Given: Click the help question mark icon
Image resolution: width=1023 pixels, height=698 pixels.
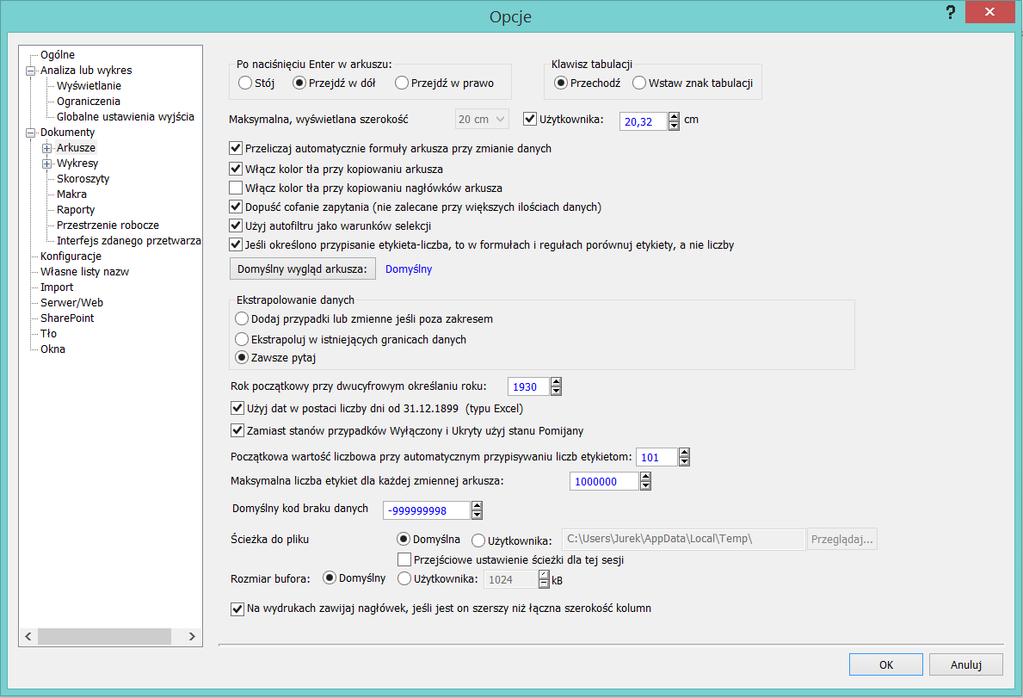Looking at the screenshot, I should [x=951, y=12].
